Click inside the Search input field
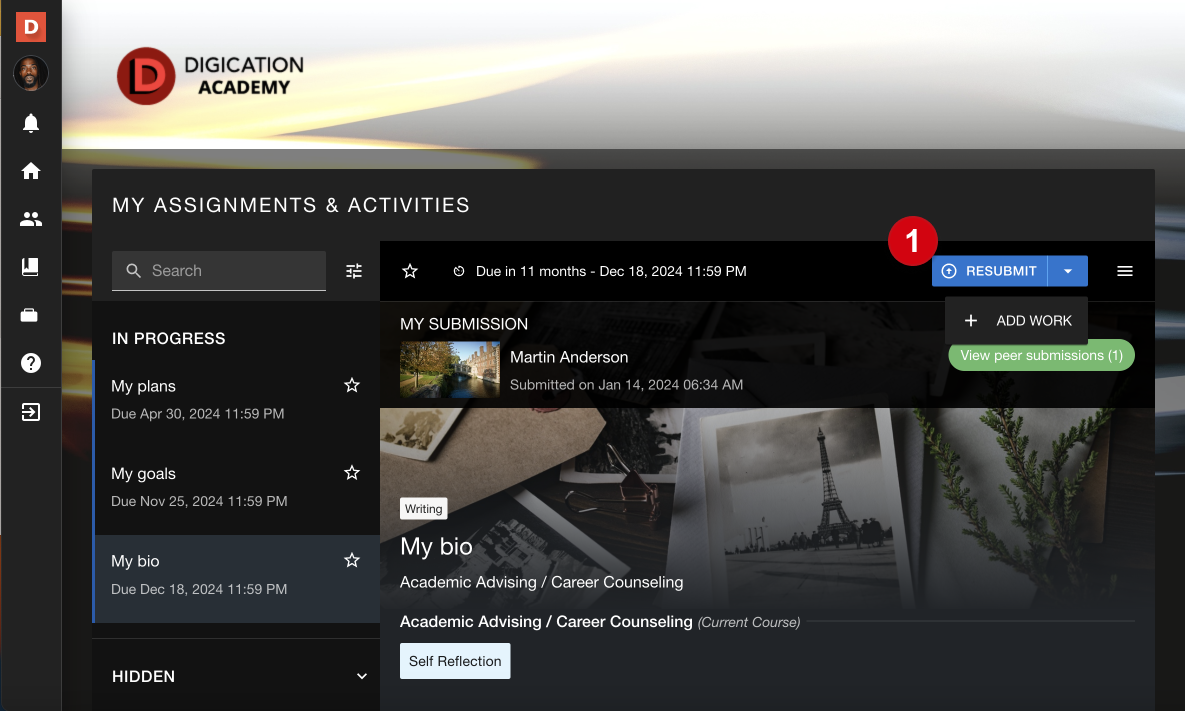Screen dimensions: 1185x711 coord(218,270)
